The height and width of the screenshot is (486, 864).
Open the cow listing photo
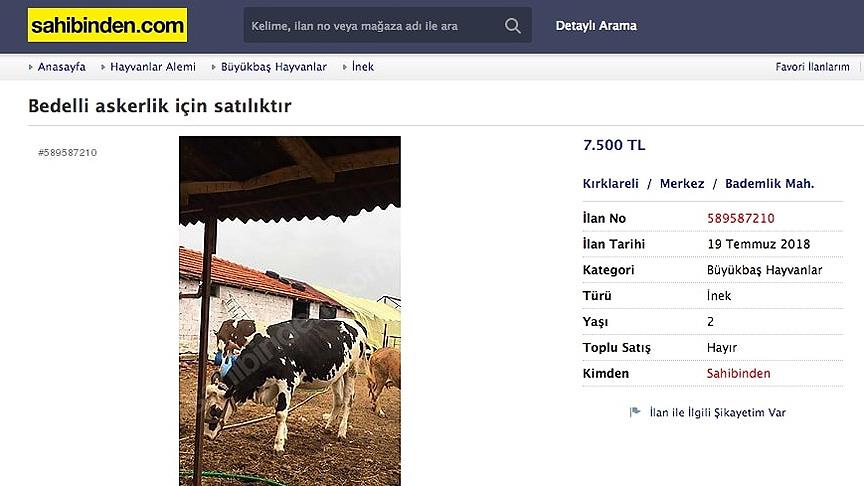(290, 311)
